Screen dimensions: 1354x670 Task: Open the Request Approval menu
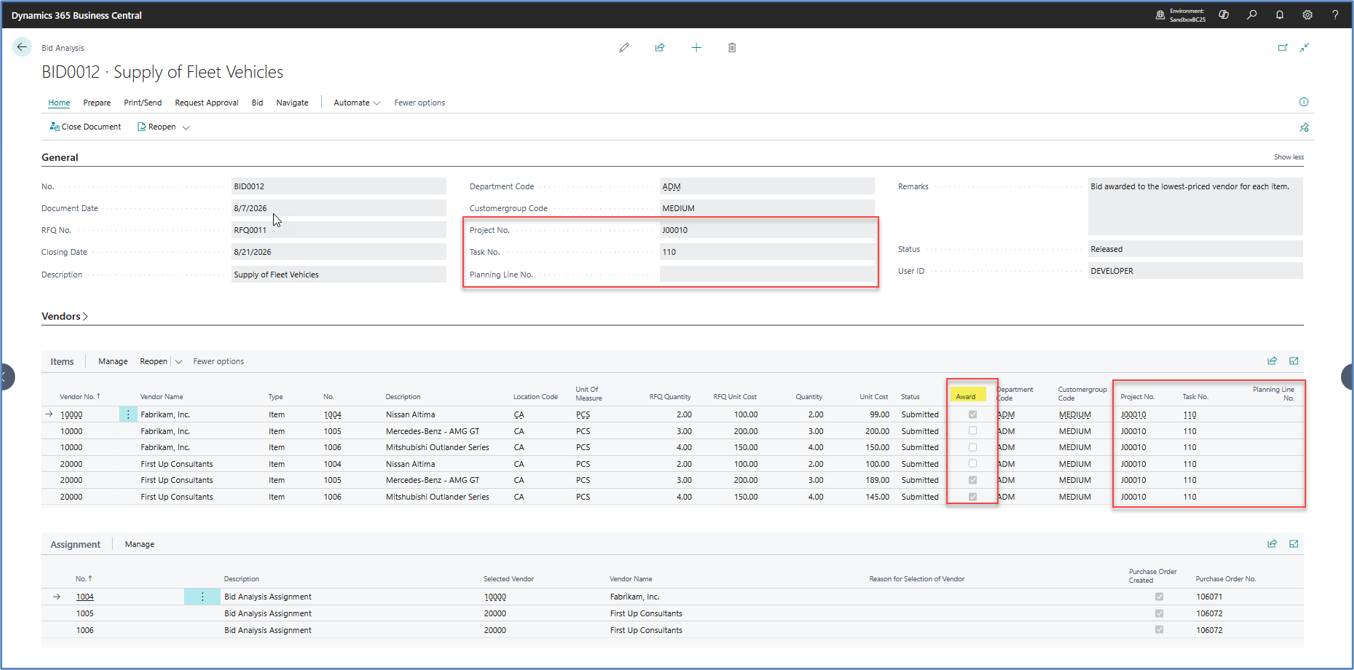(x=206, y=102)
